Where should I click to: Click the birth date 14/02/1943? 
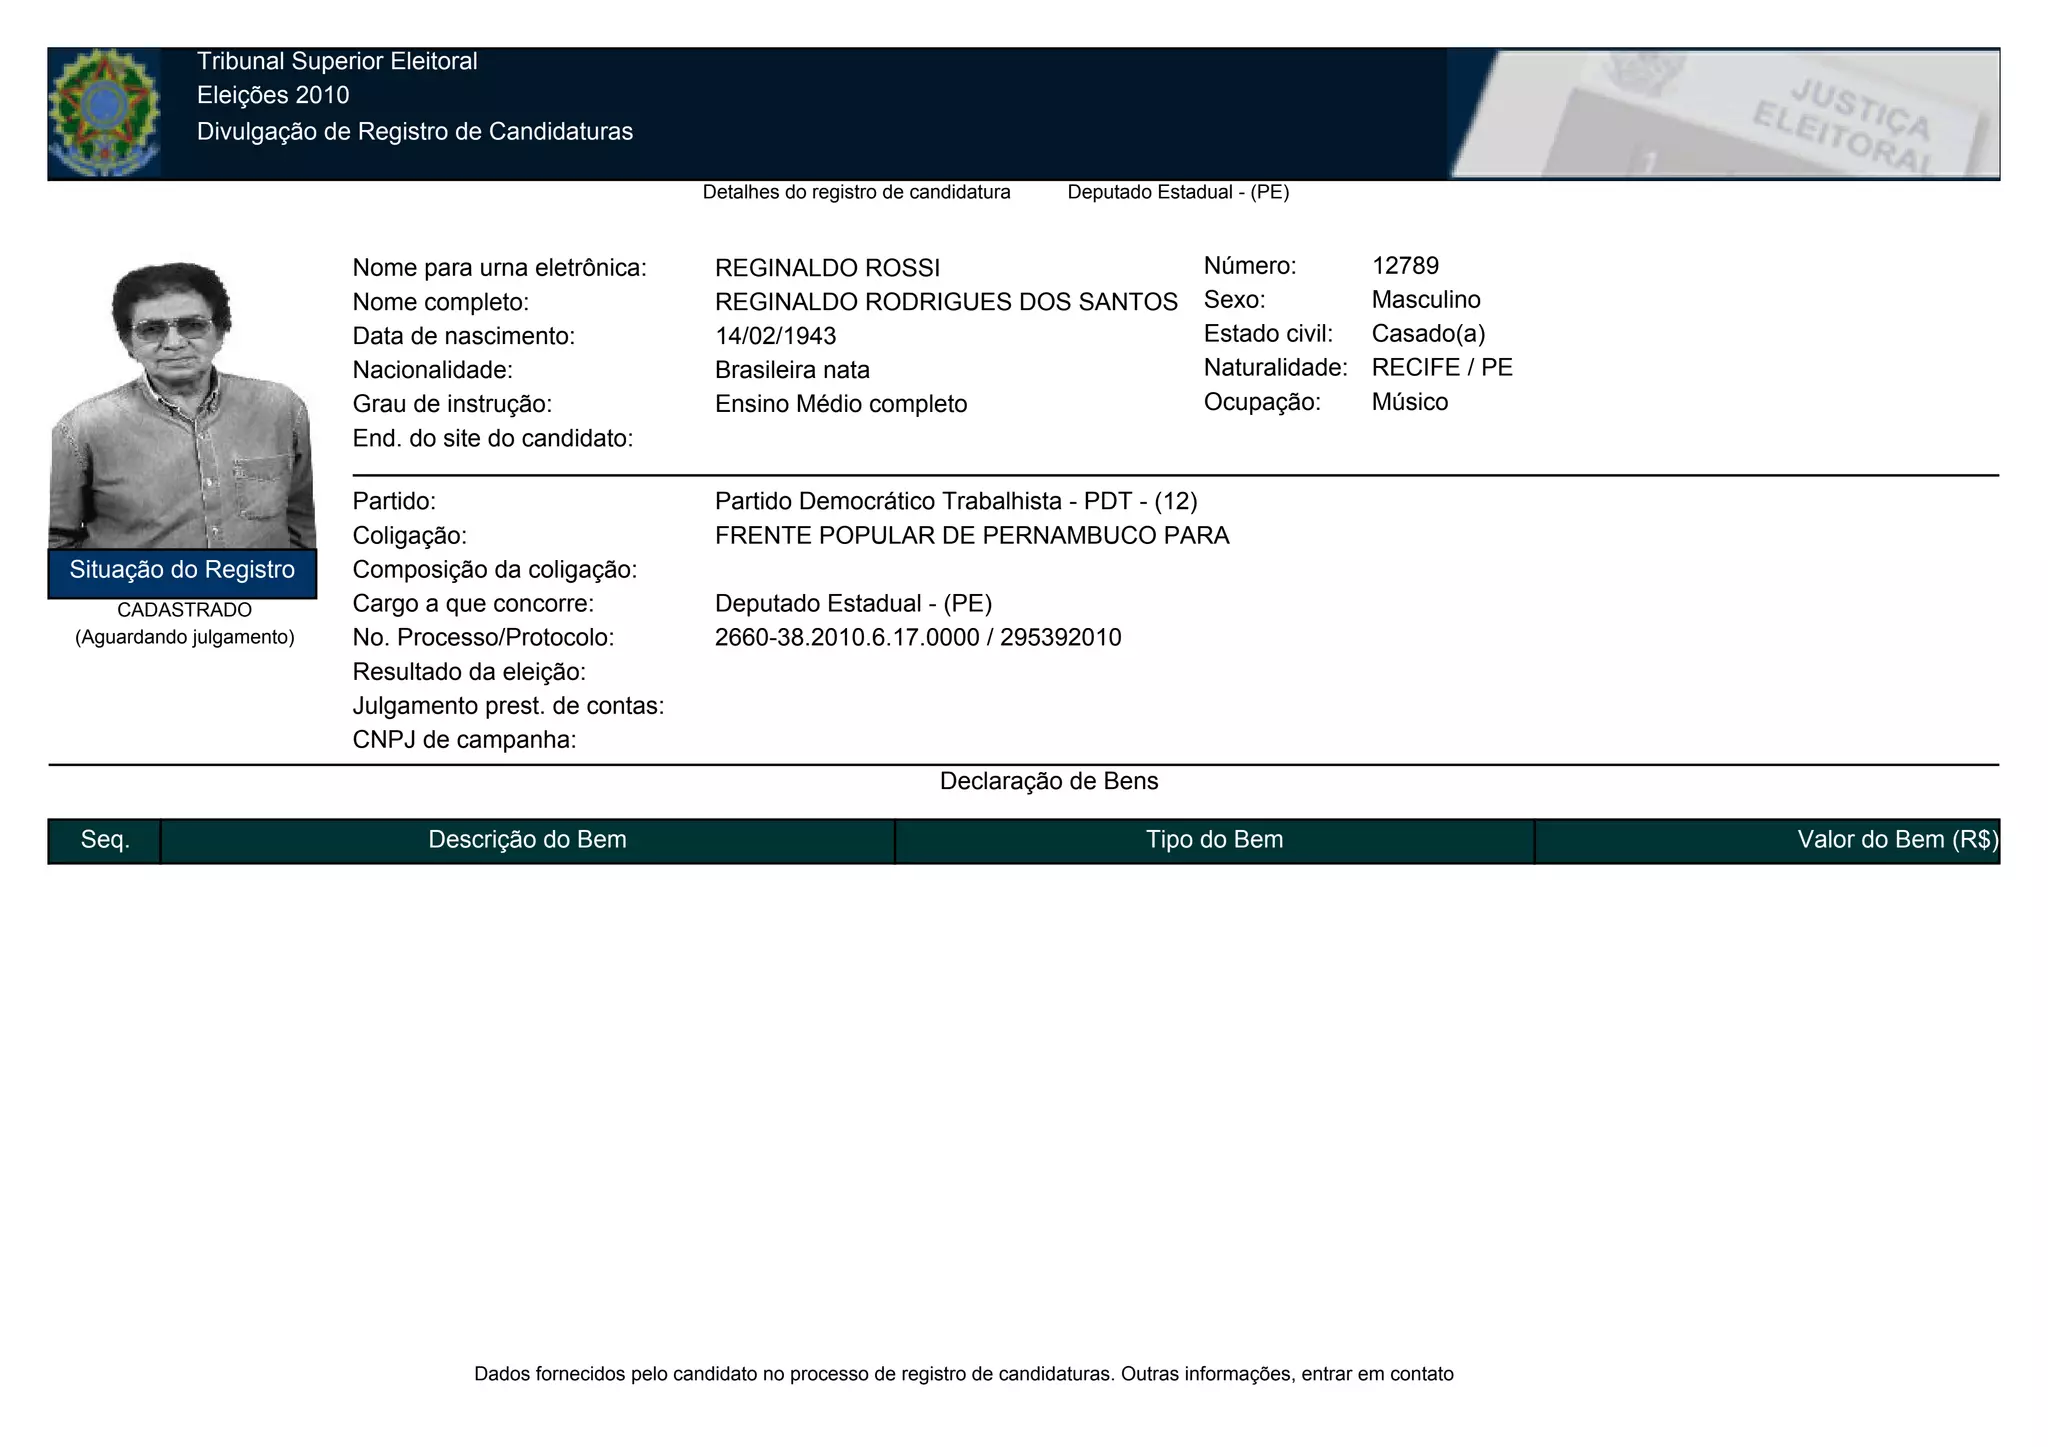pyautogui.click(x=775, y=336)
